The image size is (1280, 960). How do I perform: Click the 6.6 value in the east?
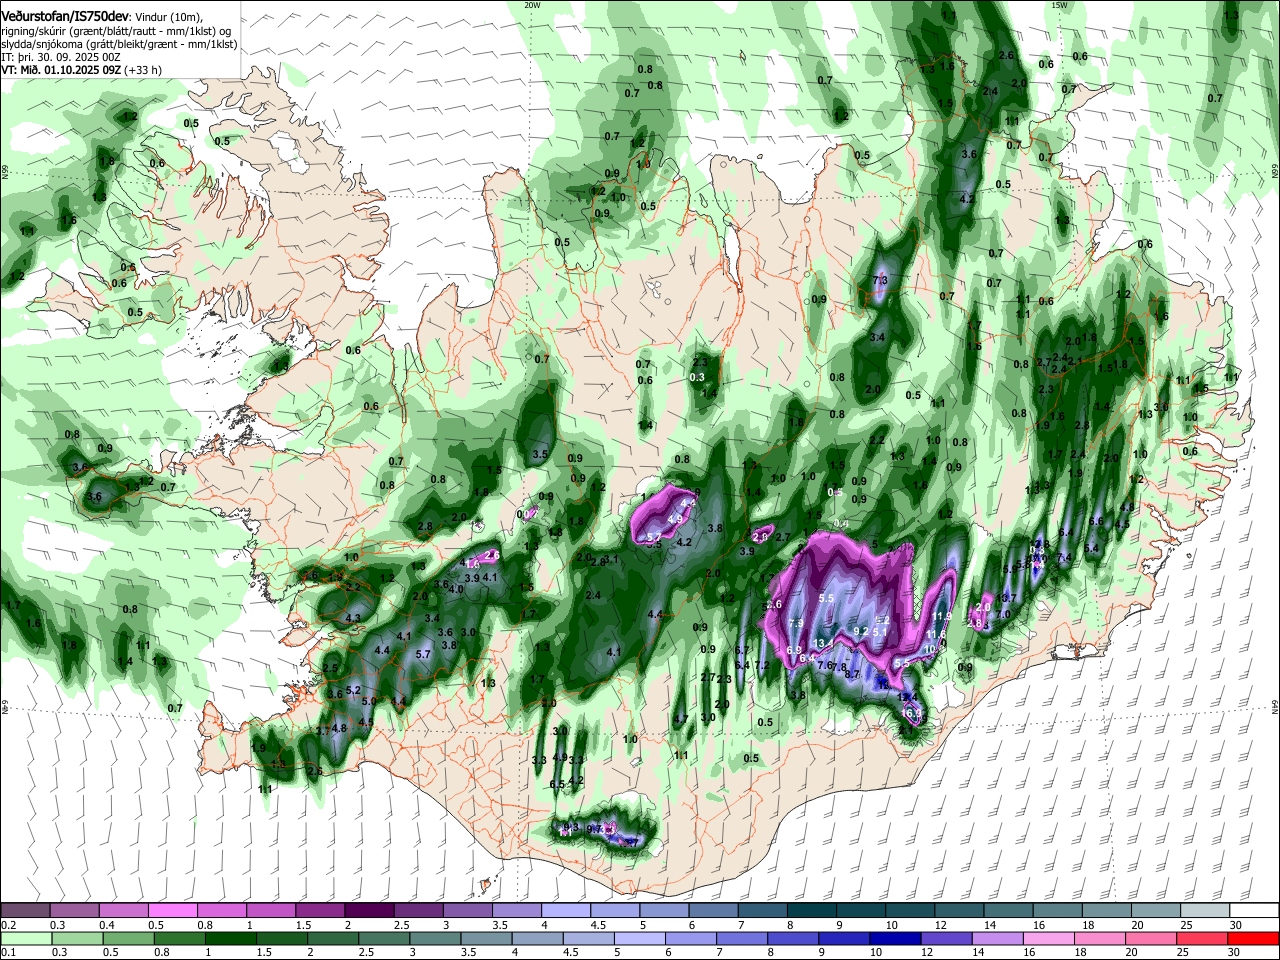(1096, 521)
